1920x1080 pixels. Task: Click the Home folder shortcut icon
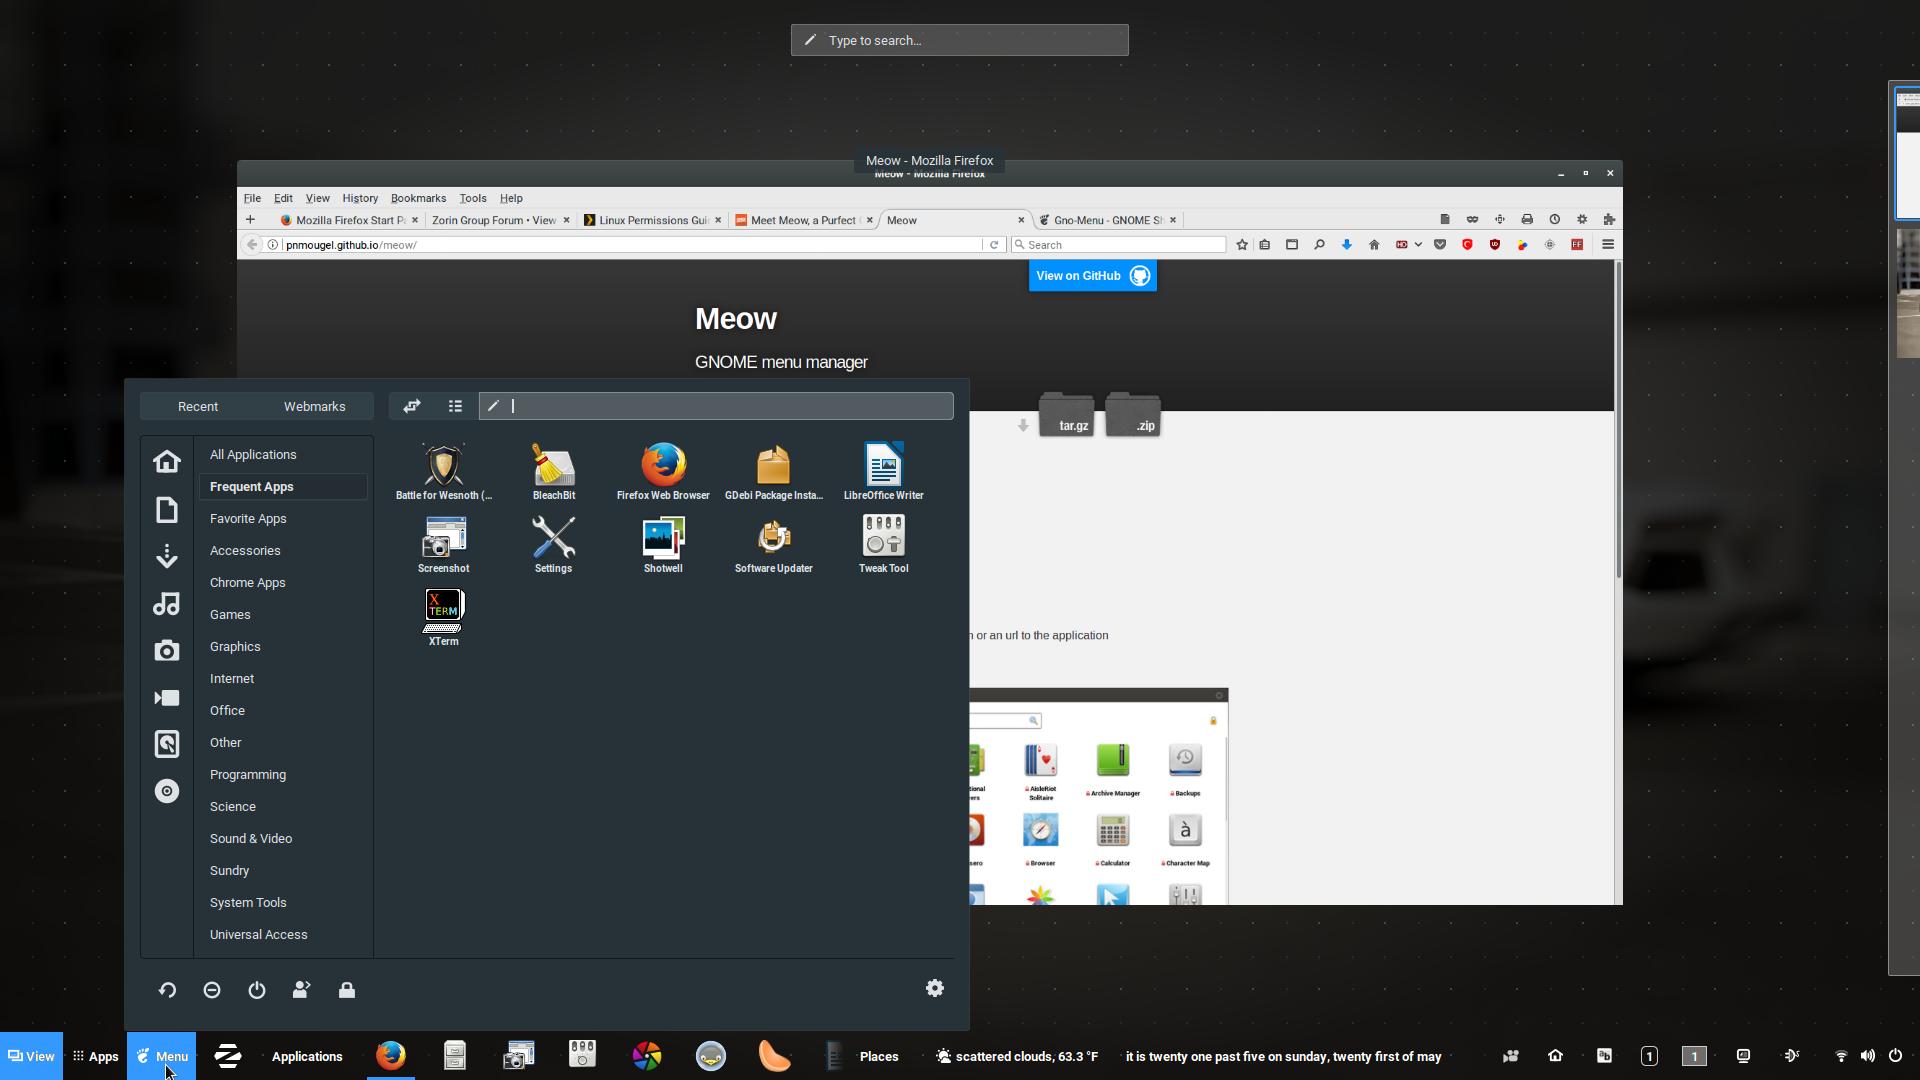pyautogui.click(x=167, y=461)
